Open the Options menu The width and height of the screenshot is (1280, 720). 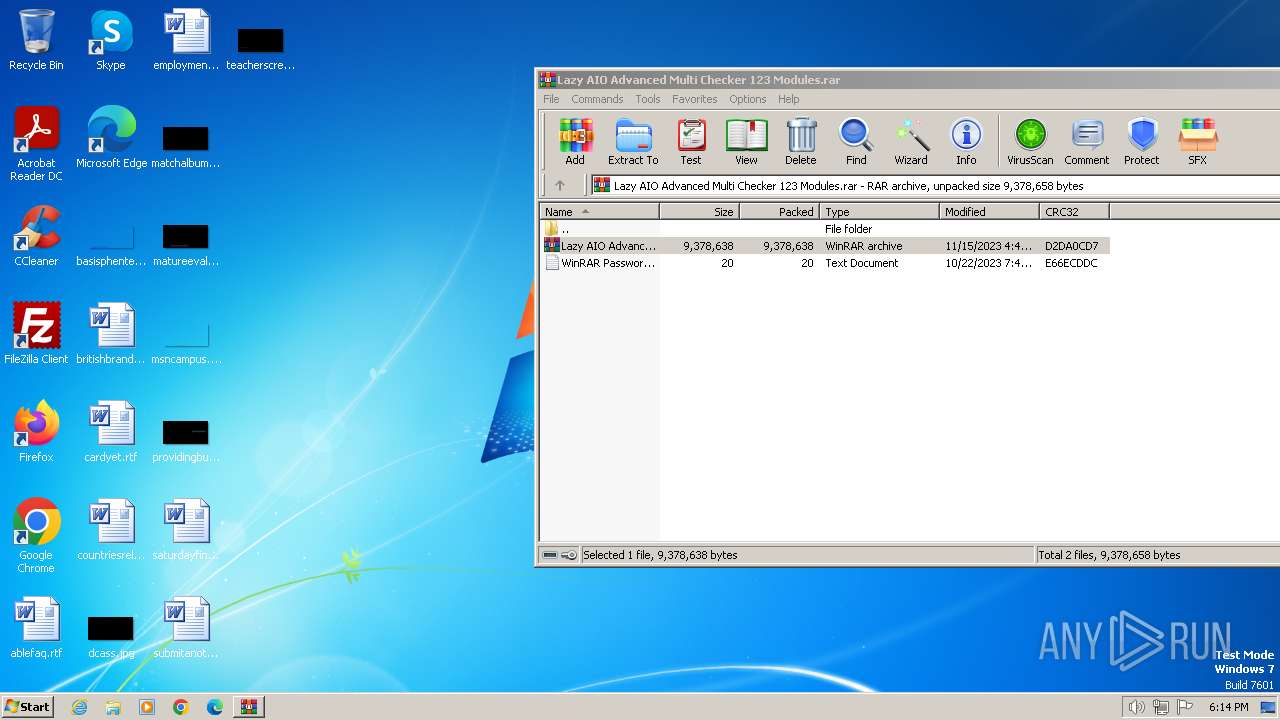747,99
